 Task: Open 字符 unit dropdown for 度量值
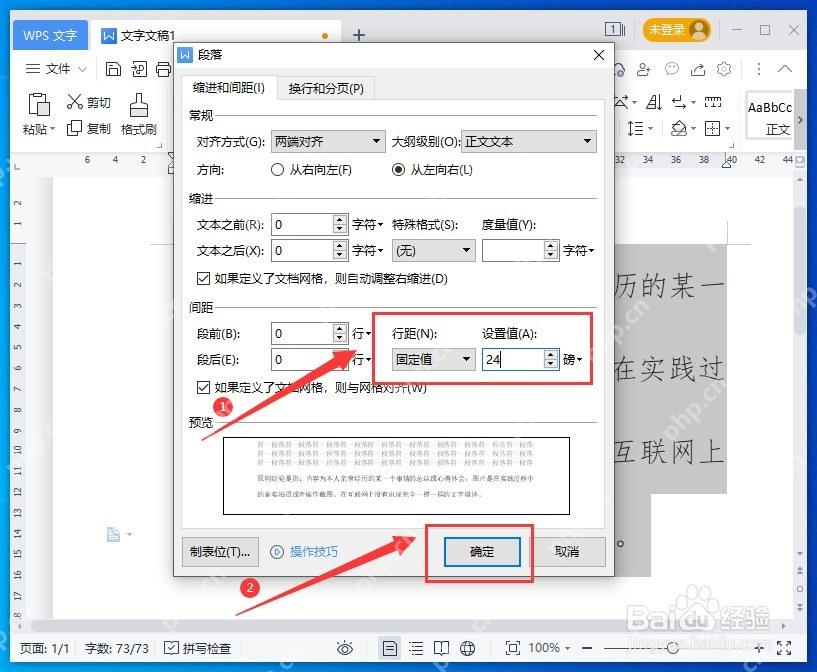coord(578,251)
